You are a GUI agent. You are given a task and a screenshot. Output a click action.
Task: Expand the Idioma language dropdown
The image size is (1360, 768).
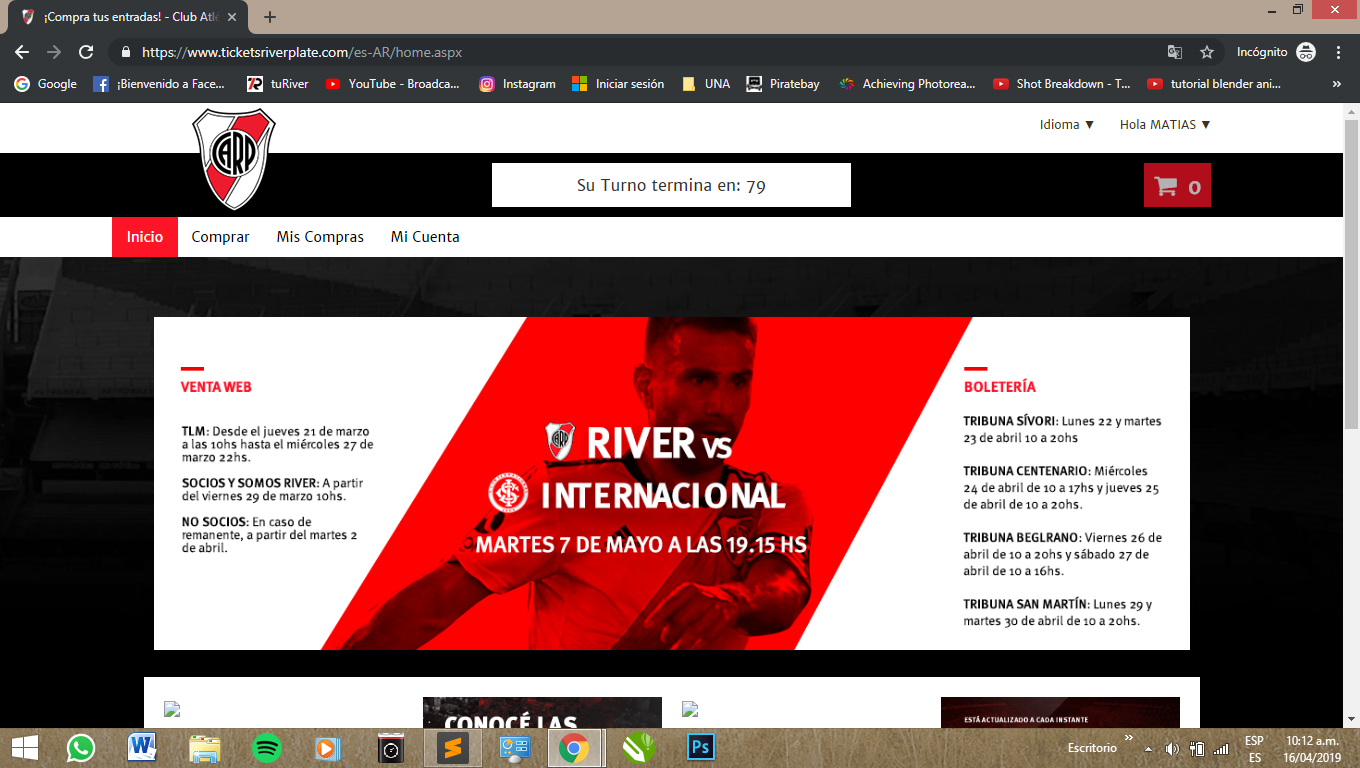pos(1067,125)
